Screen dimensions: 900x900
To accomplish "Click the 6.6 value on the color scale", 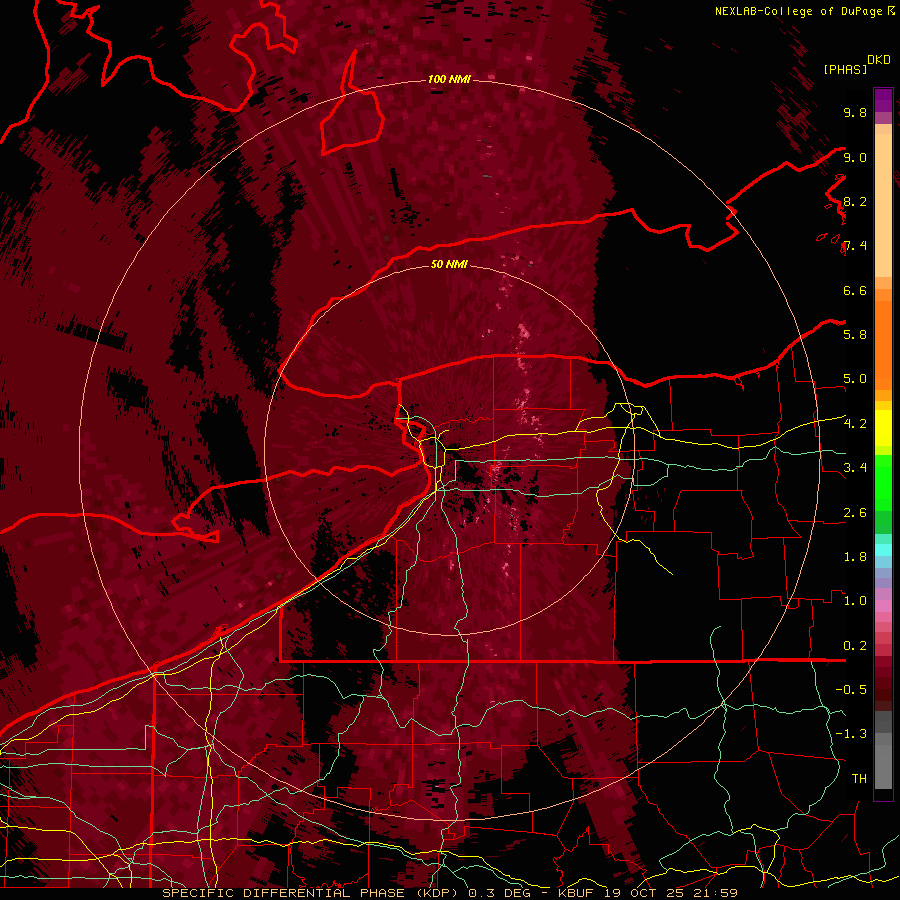I will 855,290.
